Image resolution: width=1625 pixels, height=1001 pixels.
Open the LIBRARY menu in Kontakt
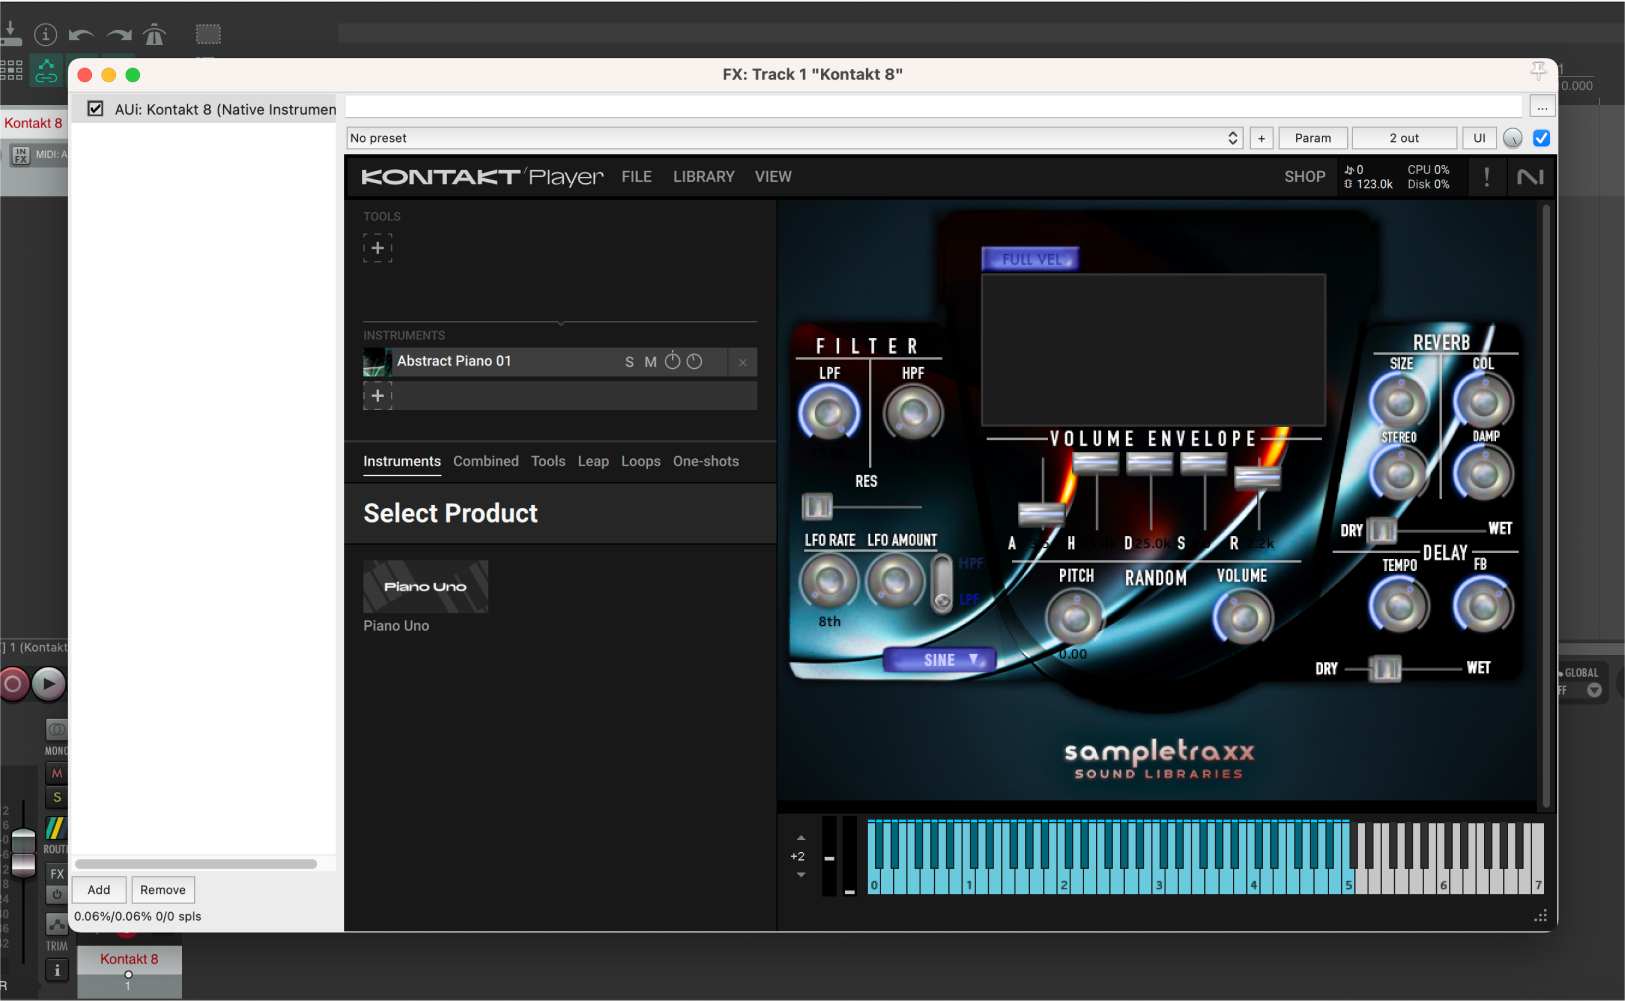click(703, 177)
